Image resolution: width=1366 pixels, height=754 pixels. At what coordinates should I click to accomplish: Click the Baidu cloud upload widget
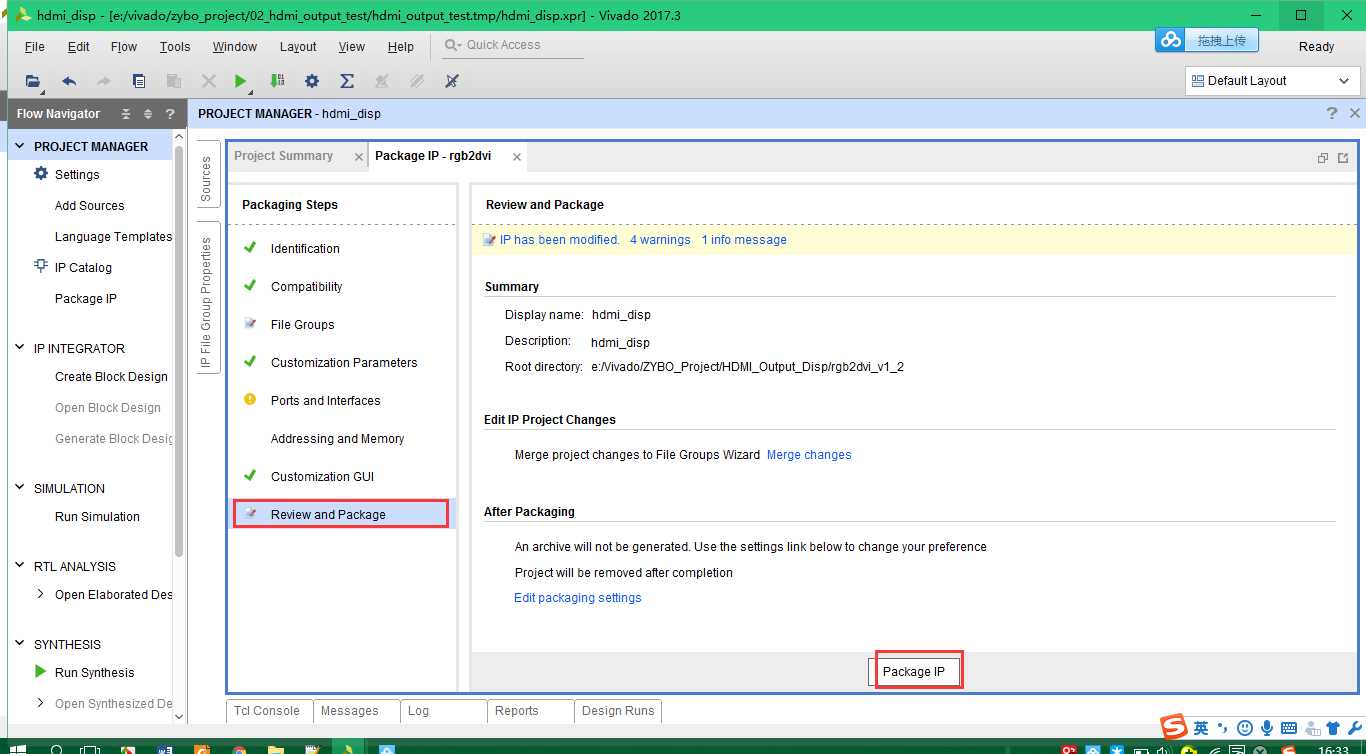1207,41
